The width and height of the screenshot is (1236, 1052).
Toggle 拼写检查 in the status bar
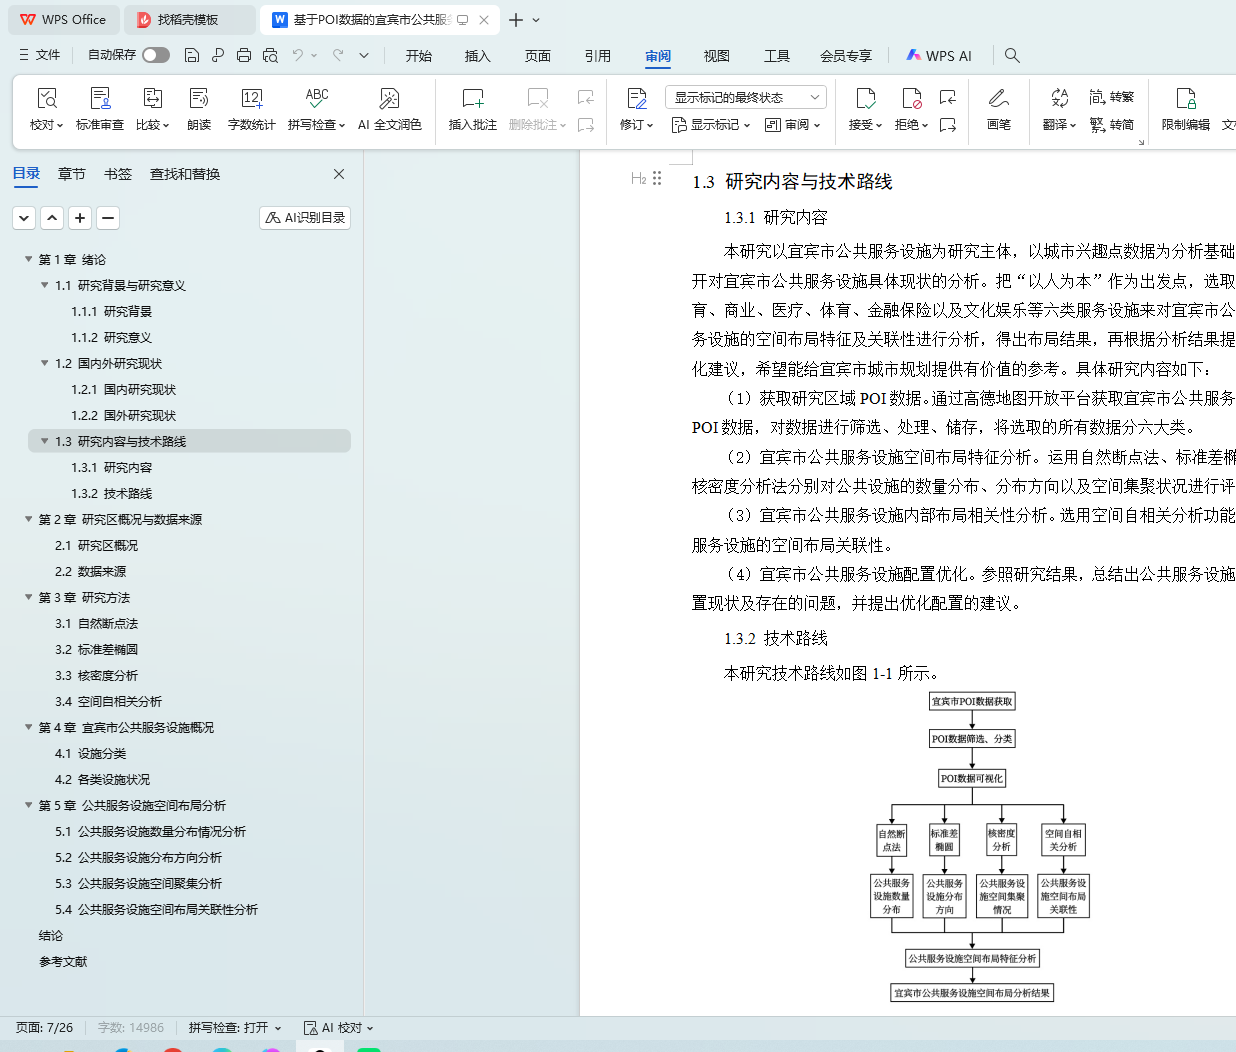click(x=235, y=1028)
